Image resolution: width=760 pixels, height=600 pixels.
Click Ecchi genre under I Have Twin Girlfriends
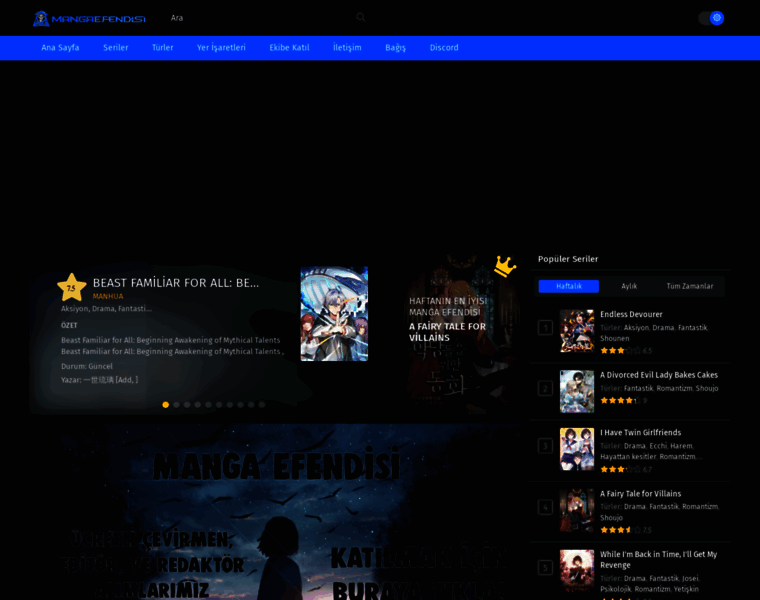coord(658,446)
